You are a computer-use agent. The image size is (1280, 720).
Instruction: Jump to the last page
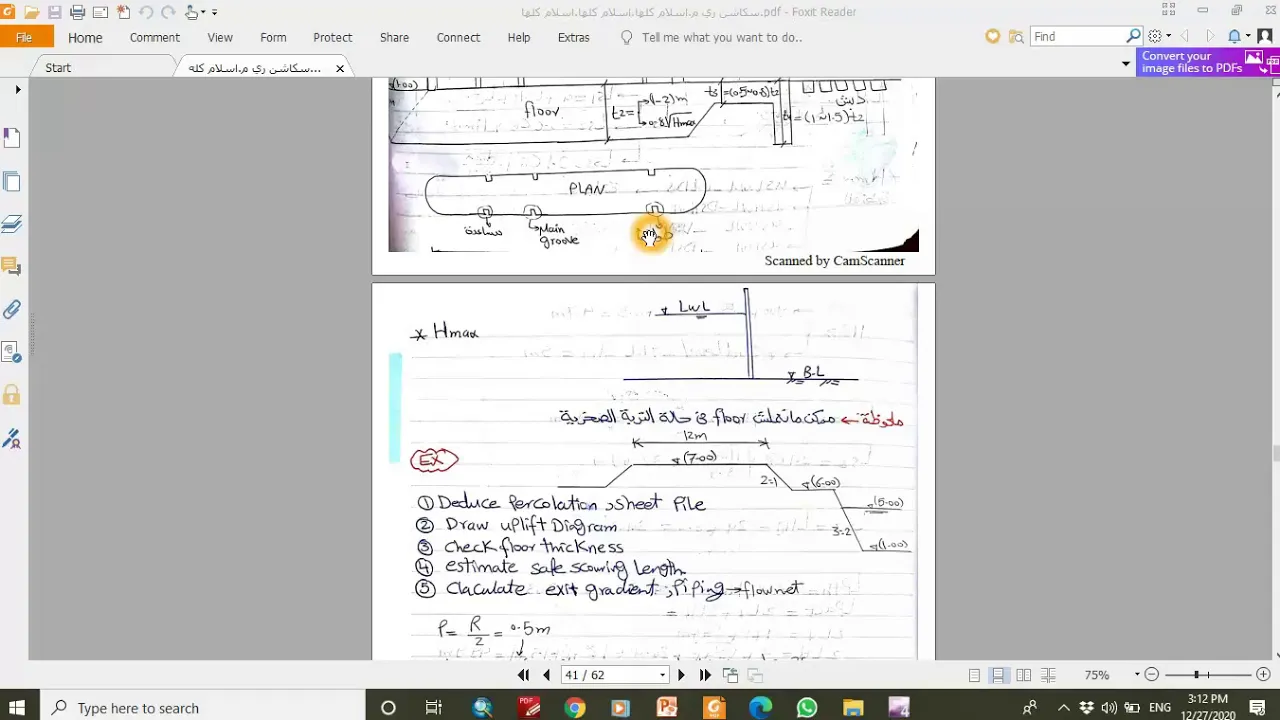(705, 675)
